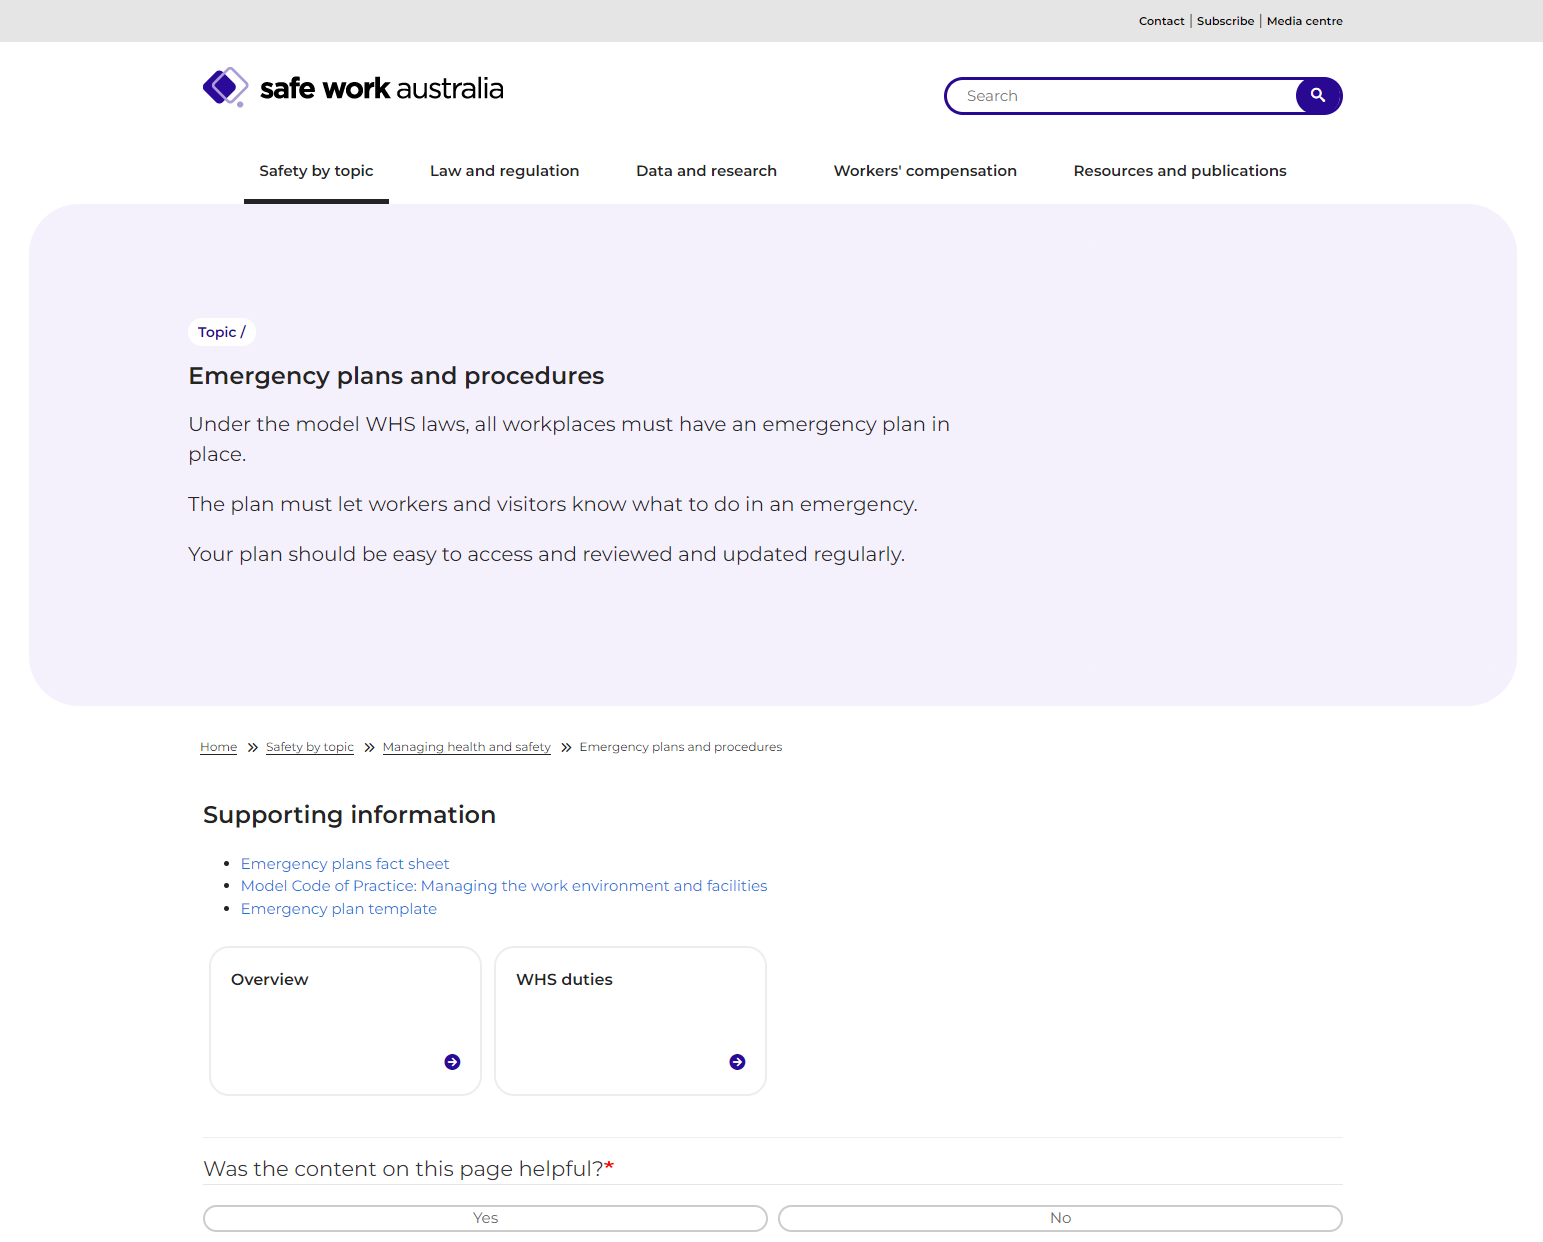
Task: Open Managing health and safety breadcrumb
Action: (x=466, y=747)
